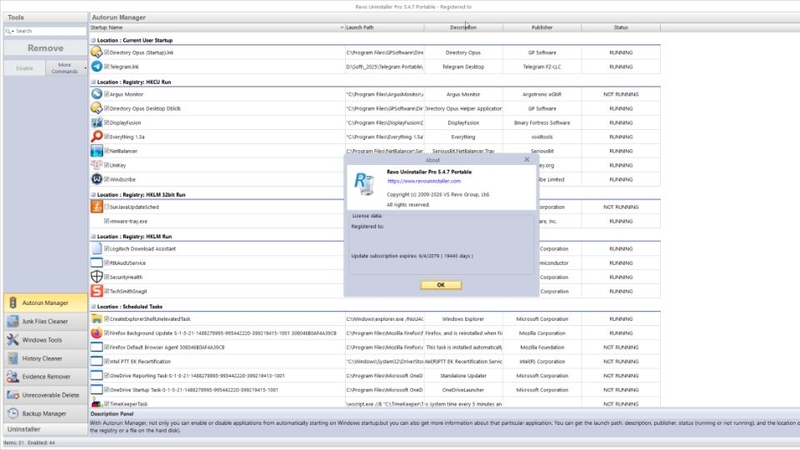This screenshot has height=450, width=800.
Task: Sort by the Description column header
Action: [463, 28]
